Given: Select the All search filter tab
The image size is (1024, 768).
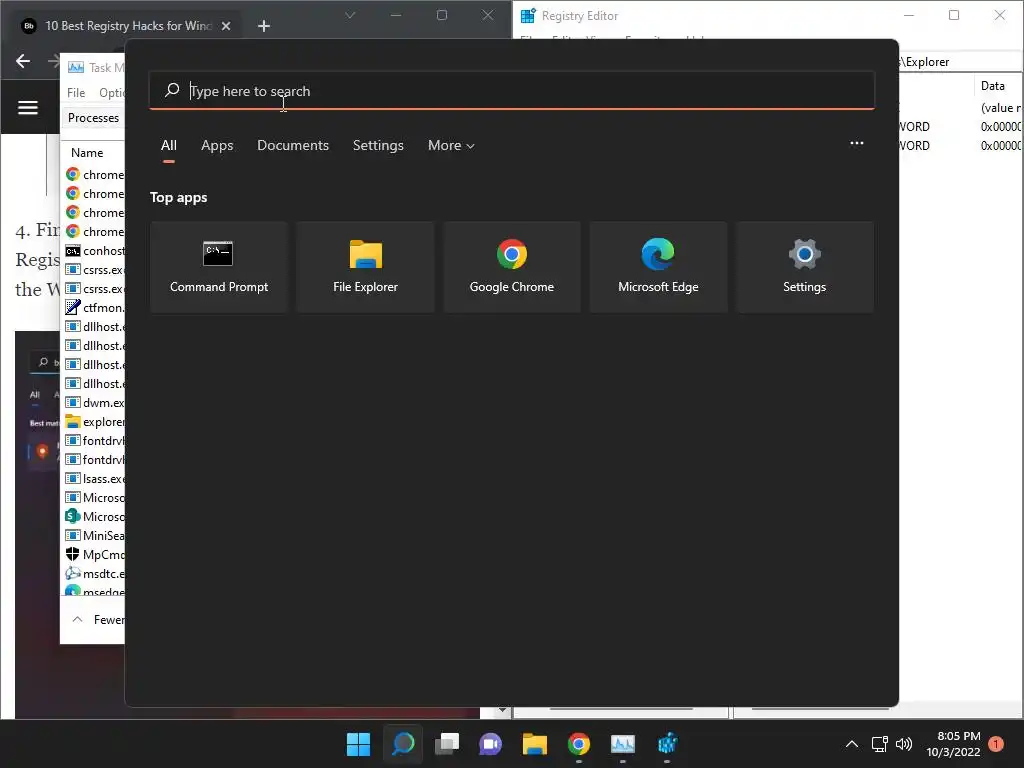Looking at the screenshot, I should pos(168,145).
